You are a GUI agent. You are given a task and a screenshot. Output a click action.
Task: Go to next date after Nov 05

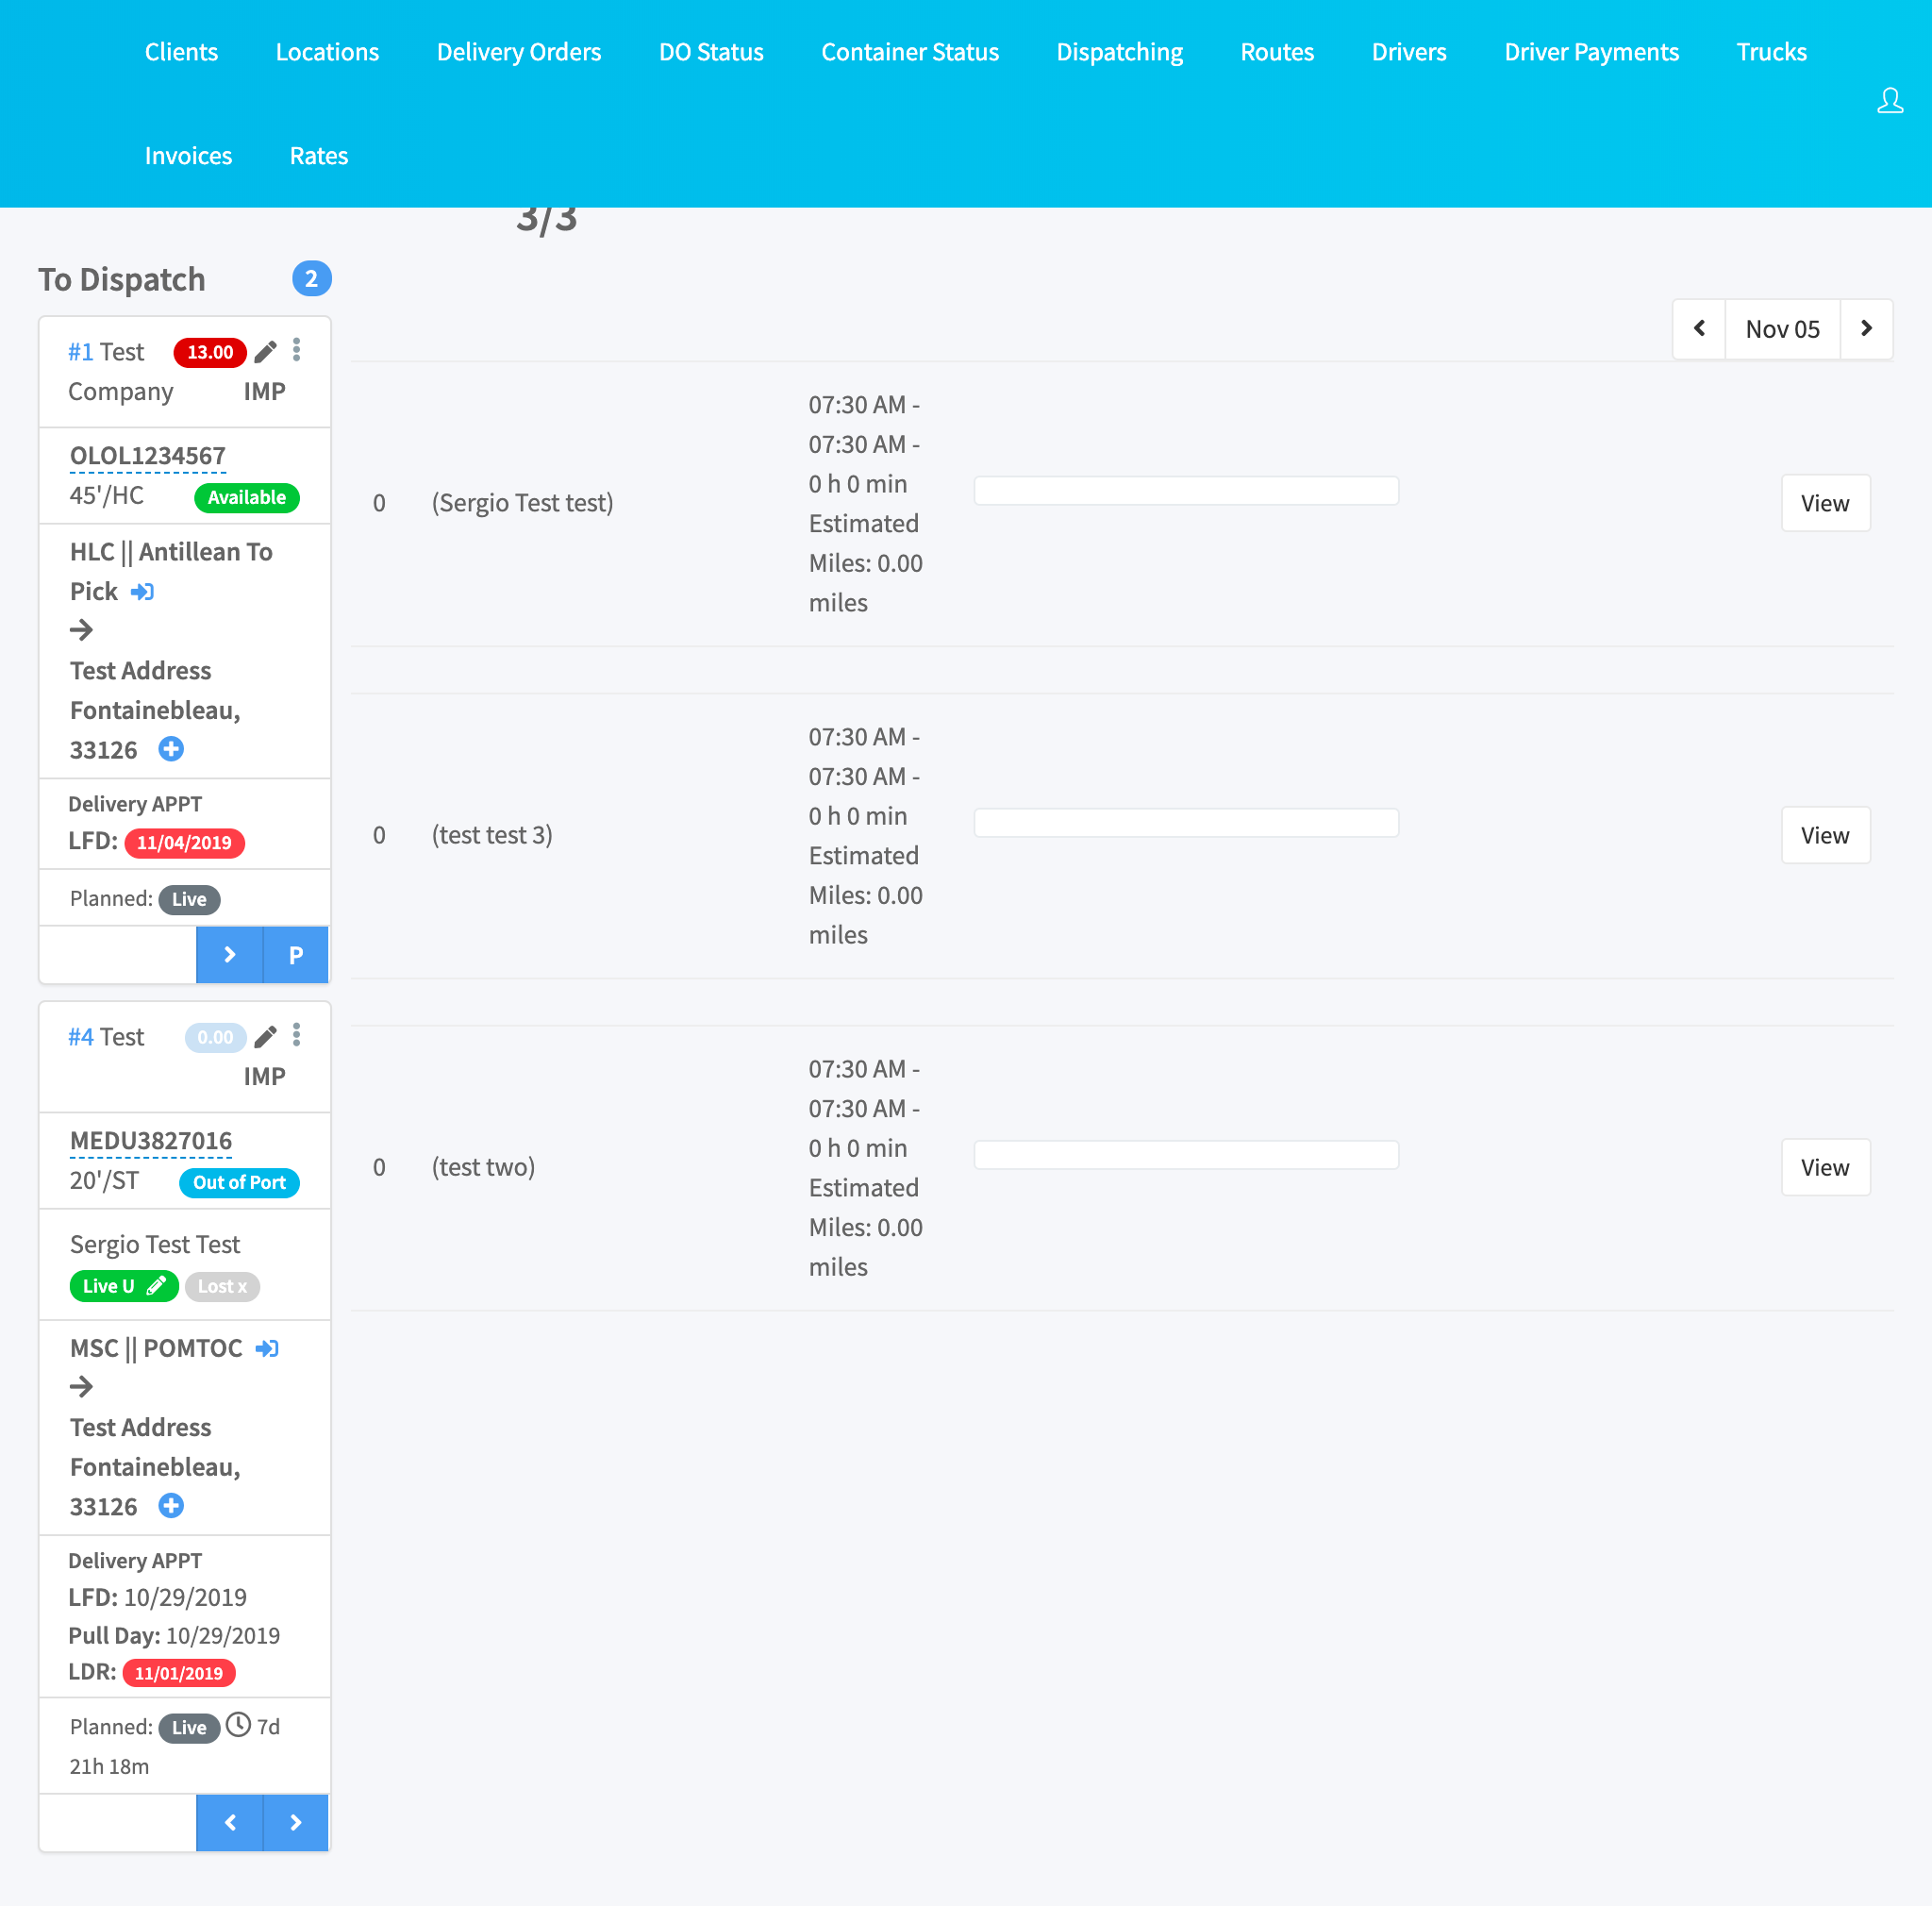1865,329
